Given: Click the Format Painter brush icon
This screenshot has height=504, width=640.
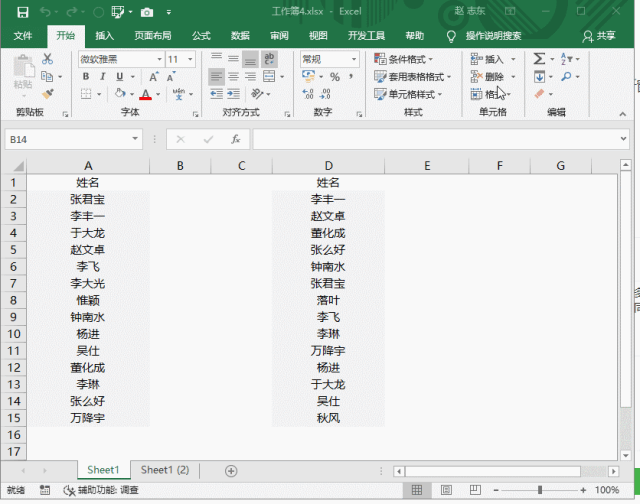Looking at the screenshot, I should [x=47, y=94].
